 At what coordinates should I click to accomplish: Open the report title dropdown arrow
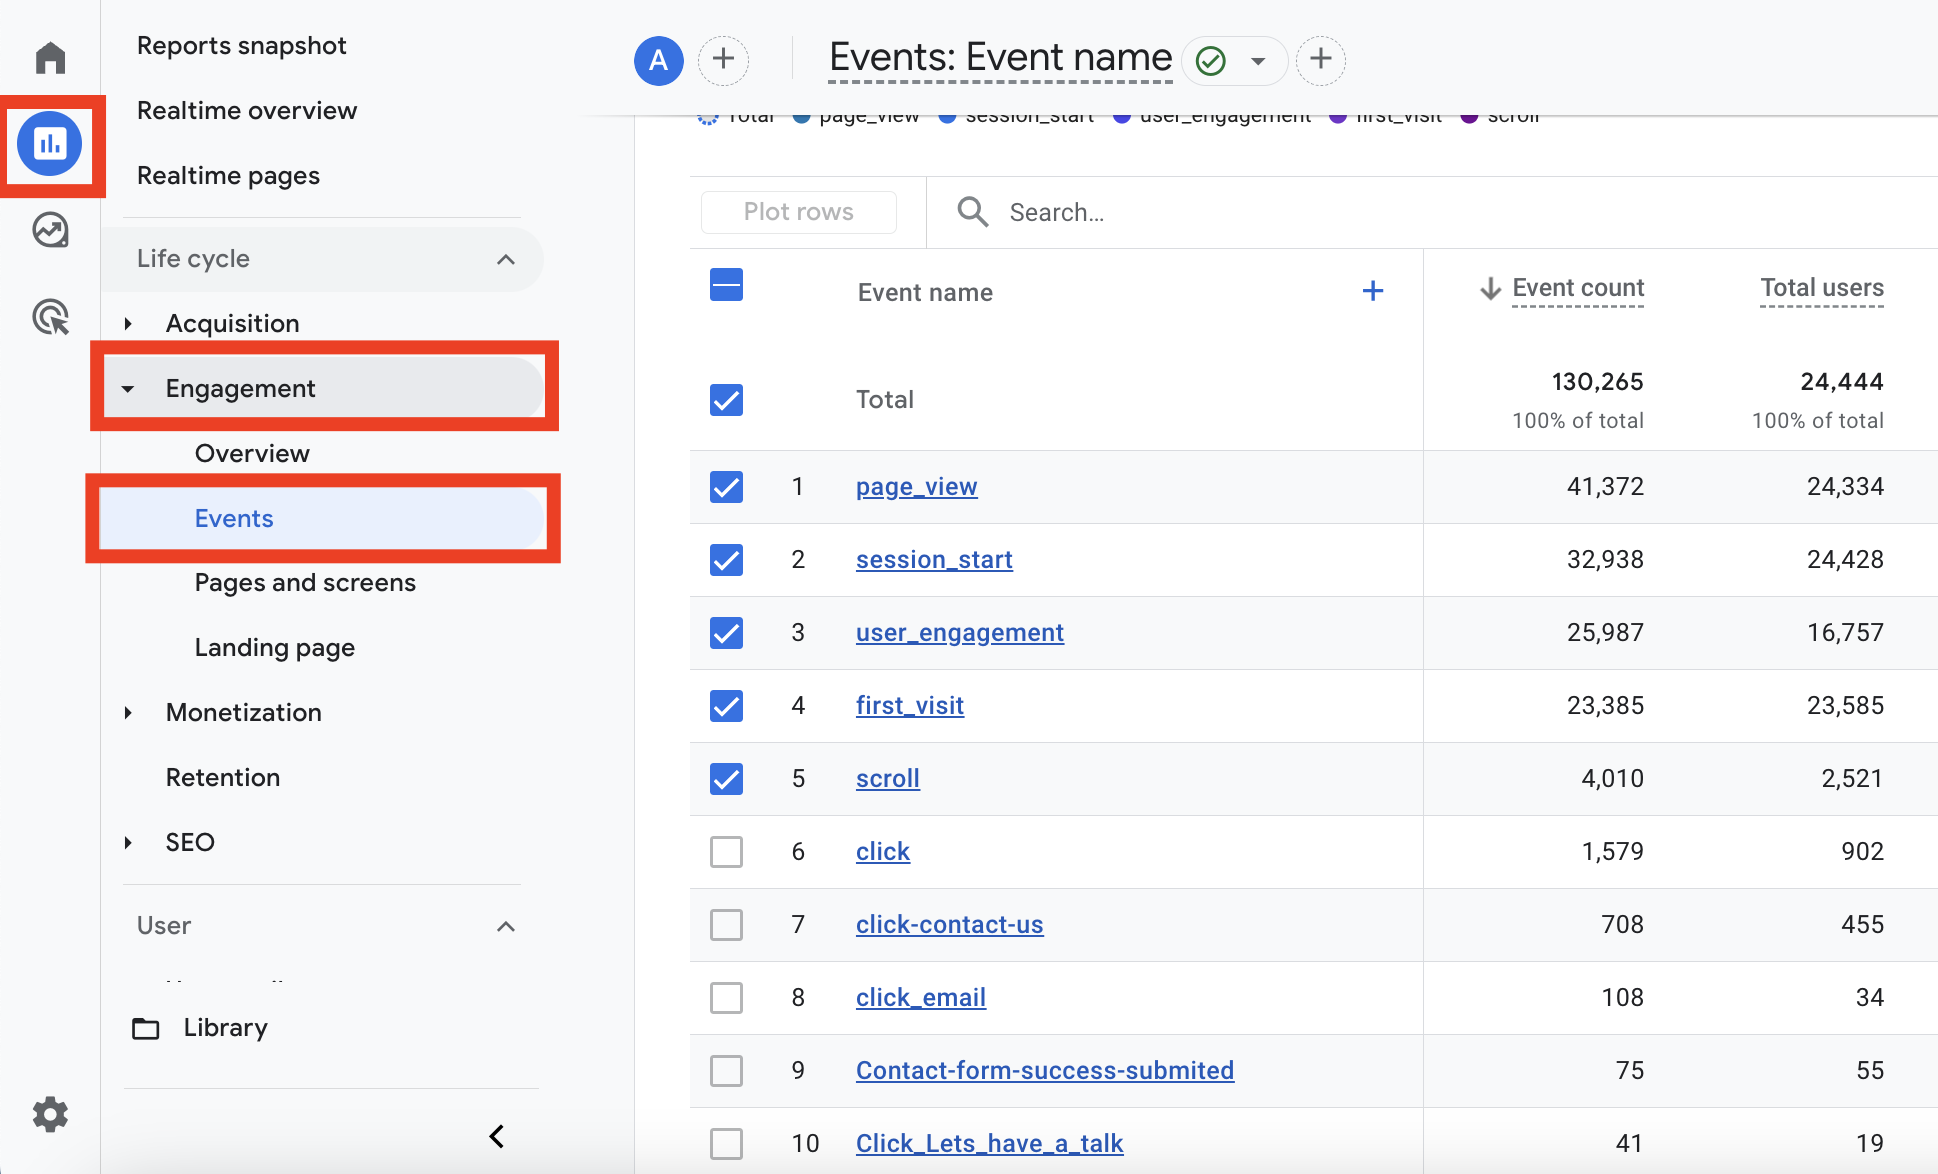click(x=1258, y=61)
